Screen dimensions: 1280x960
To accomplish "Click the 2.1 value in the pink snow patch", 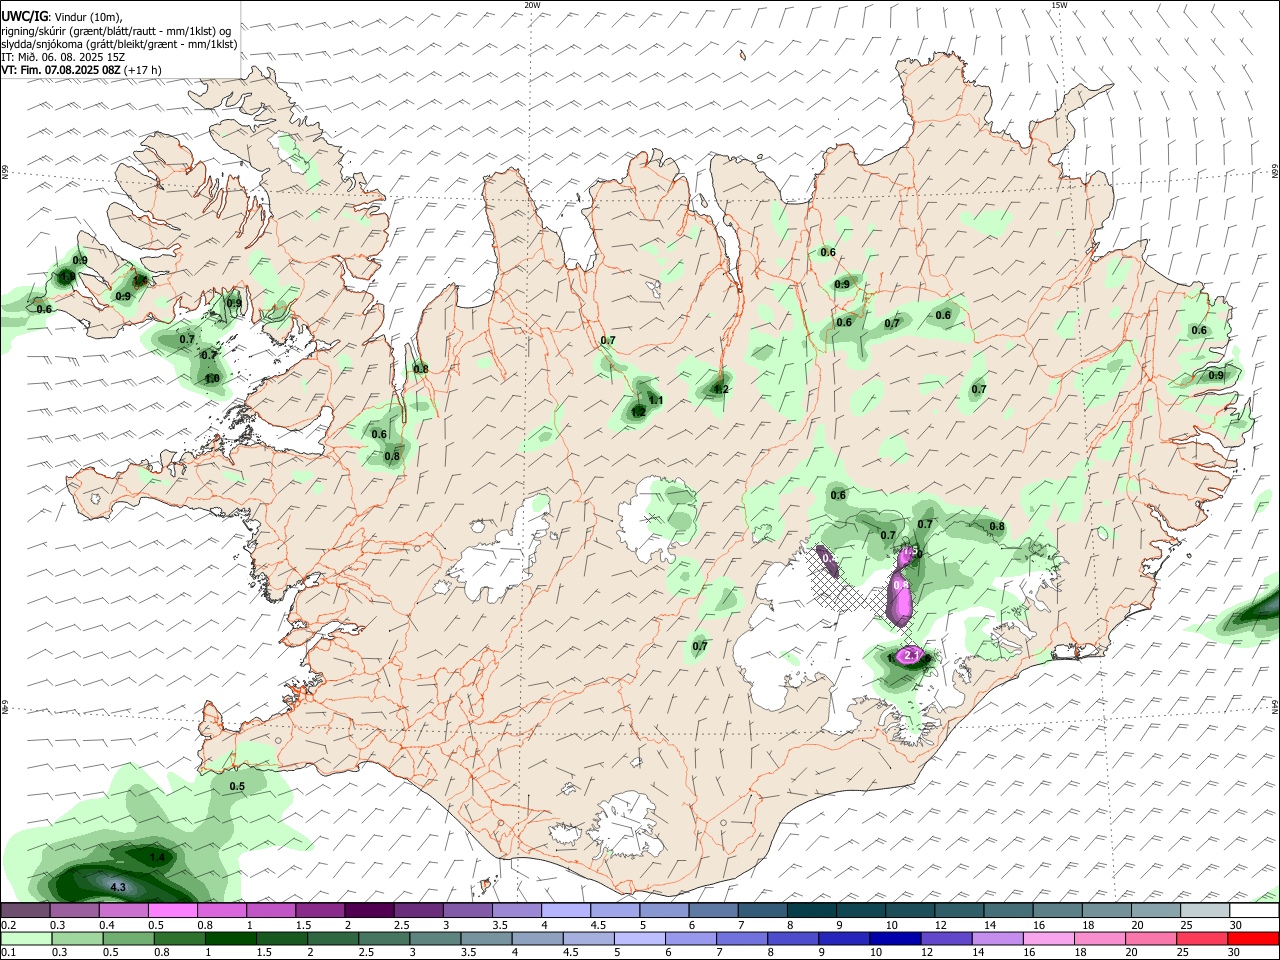I will (x=911, y=655).
